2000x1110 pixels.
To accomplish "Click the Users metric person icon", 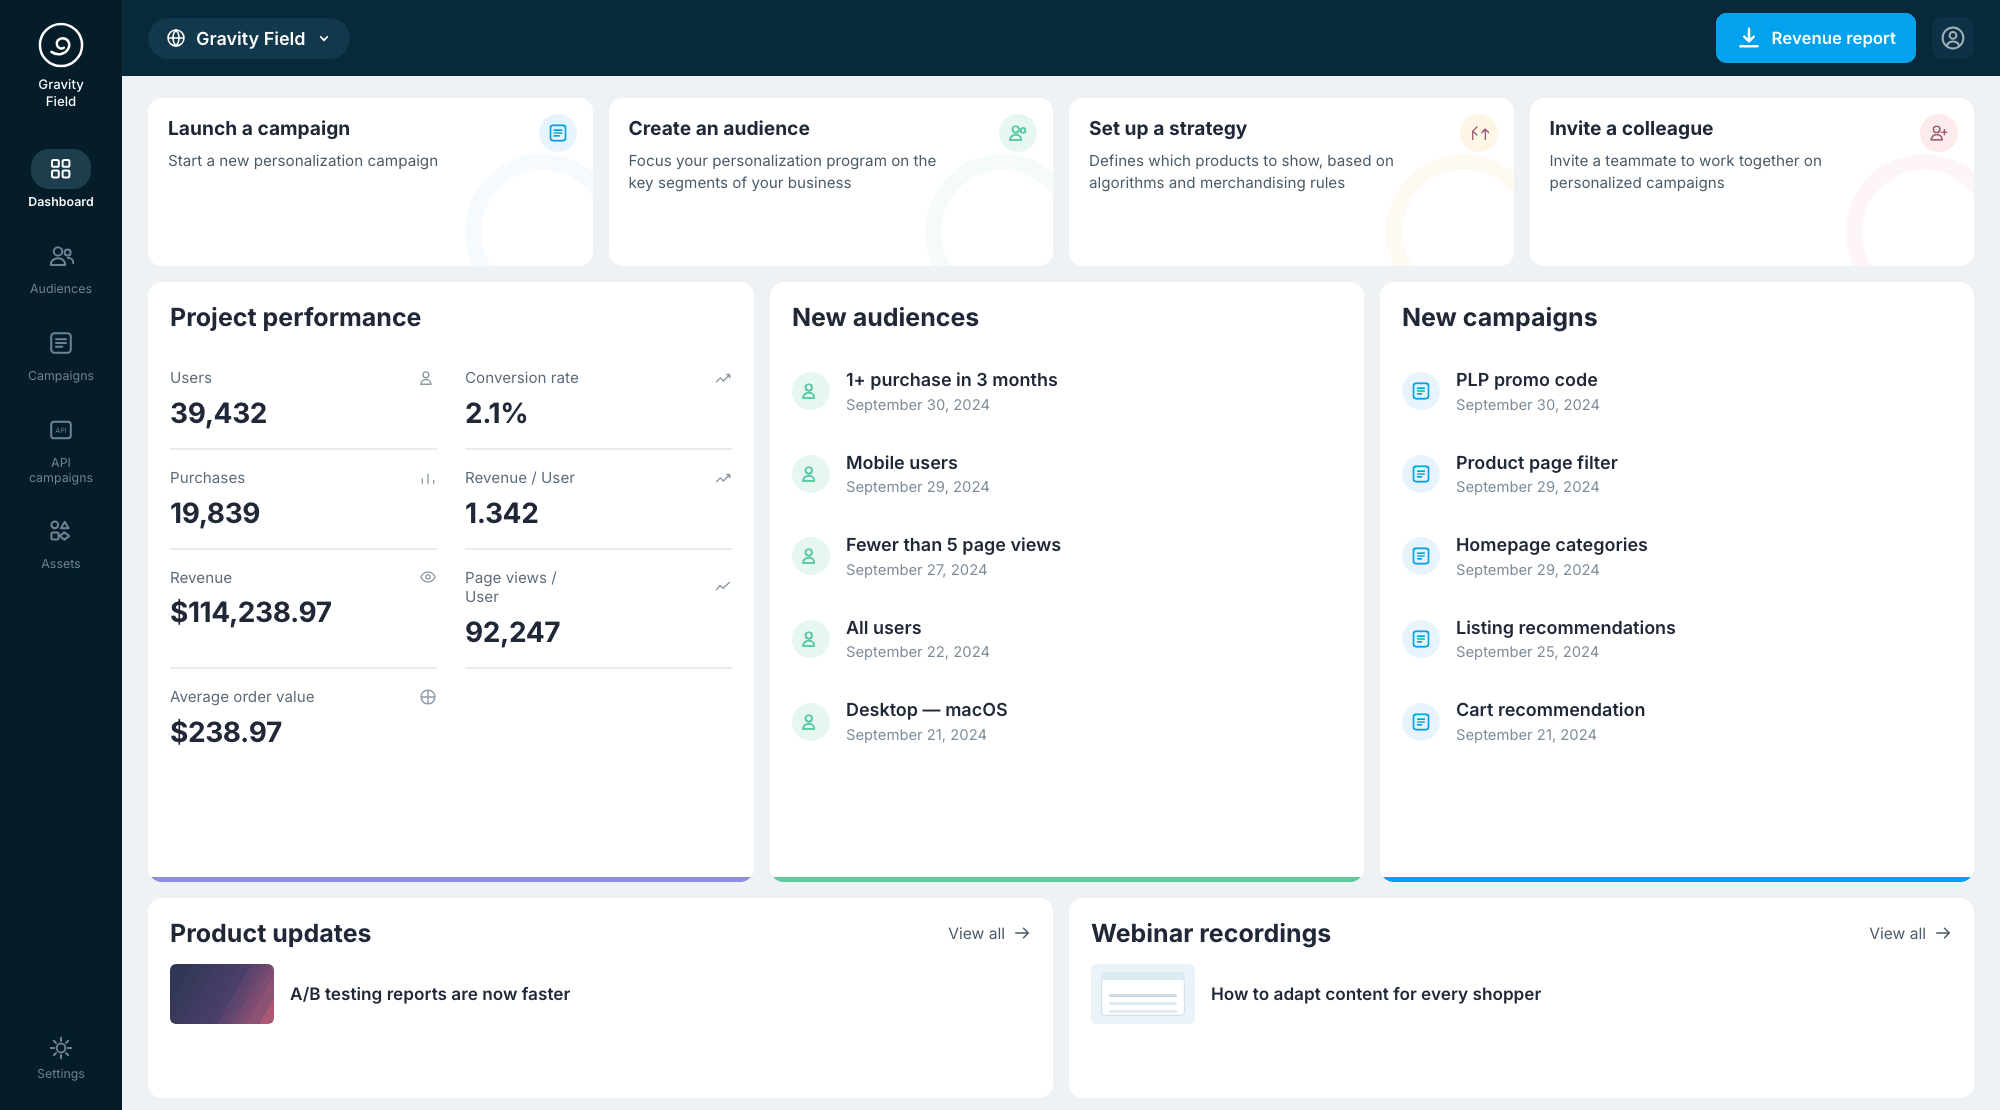I will [426, 378].
